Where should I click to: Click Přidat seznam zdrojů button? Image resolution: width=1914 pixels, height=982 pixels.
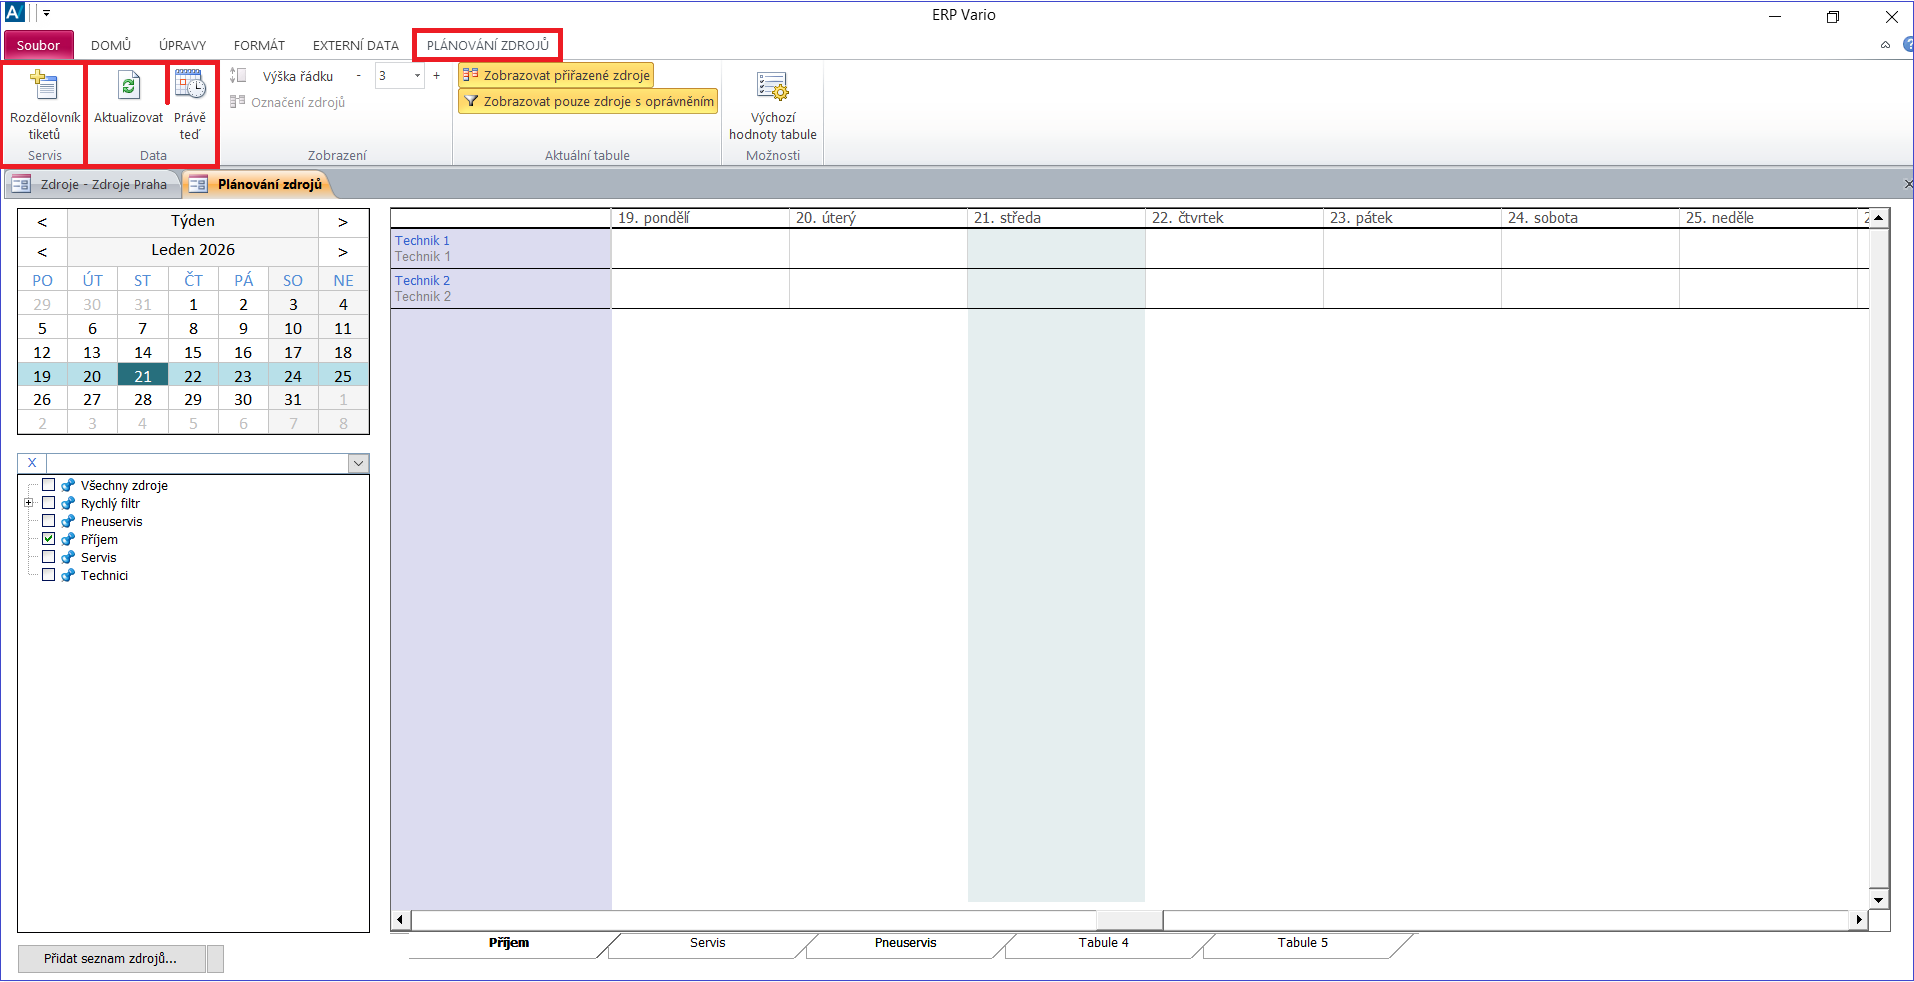pyautogui.click(x=110, y=959)
